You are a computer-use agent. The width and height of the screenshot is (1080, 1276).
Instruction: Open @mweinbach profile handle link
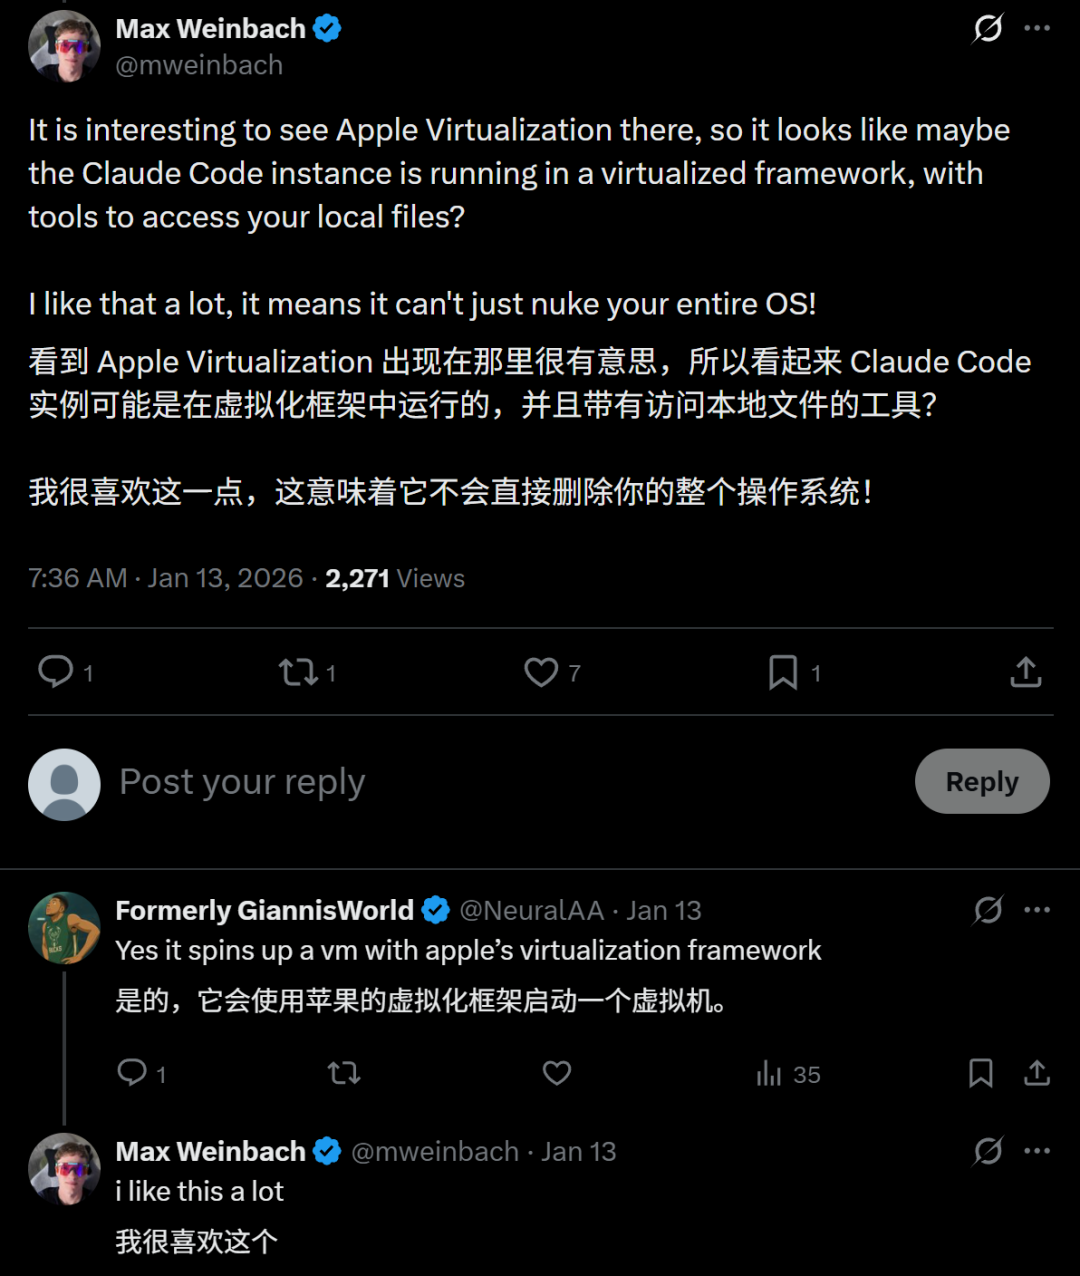coord(199,65)
